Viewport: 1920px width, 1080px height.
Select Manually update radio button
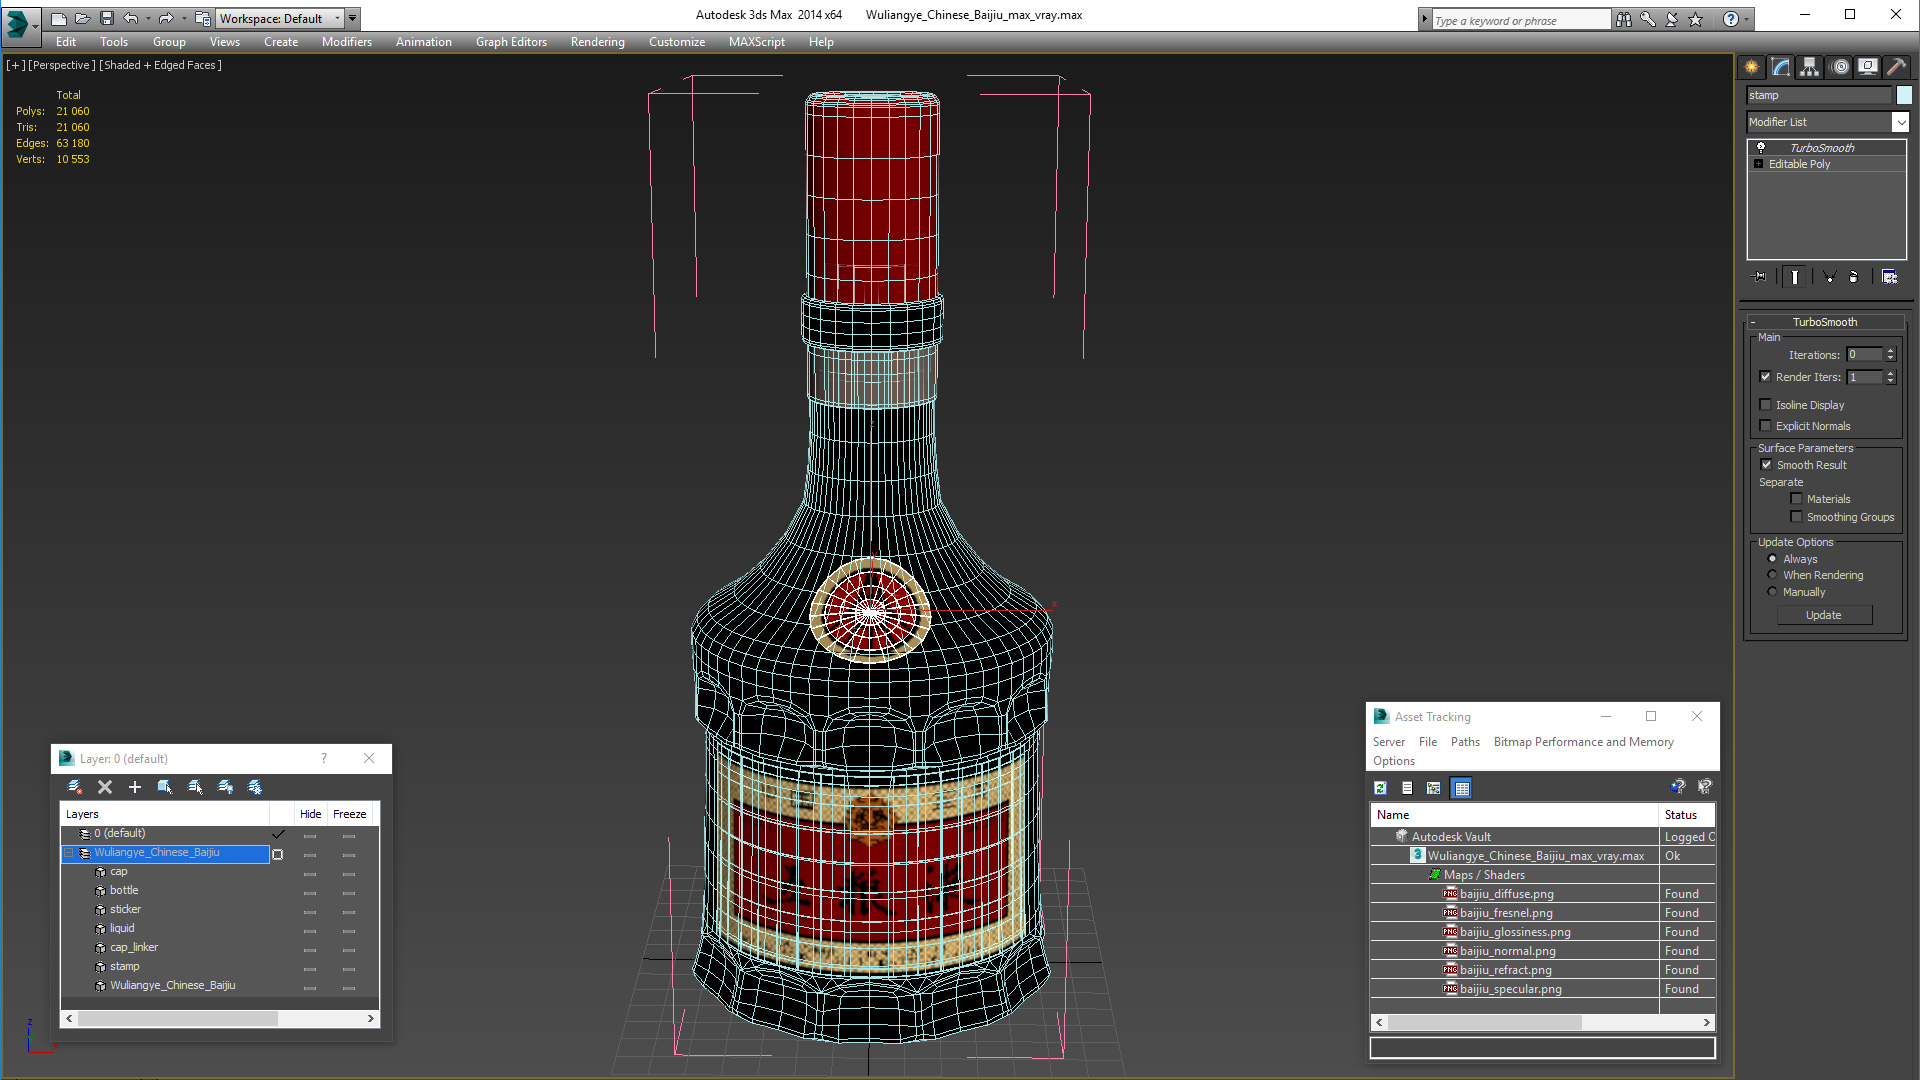(x=1773, y=592)
